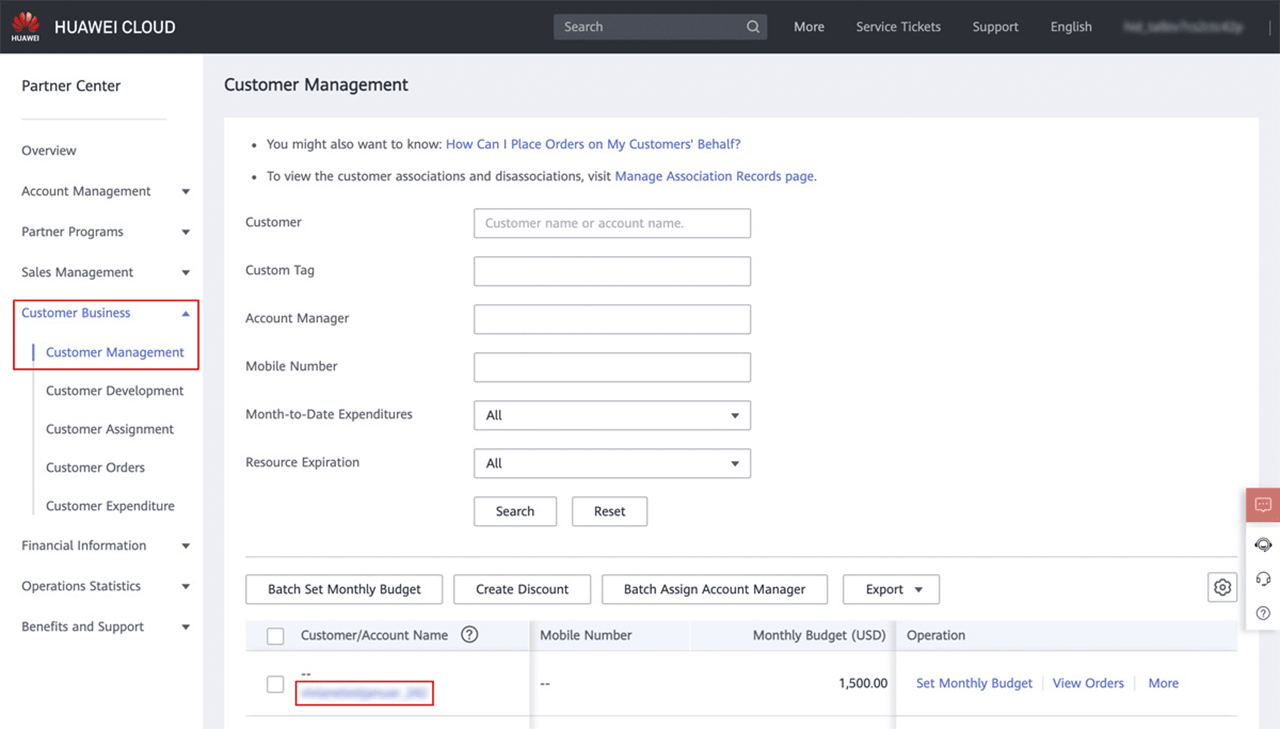This screenshot has height=729, width=1280.
Task: Open table column settings gear icon
Action: coord(1222,588)
